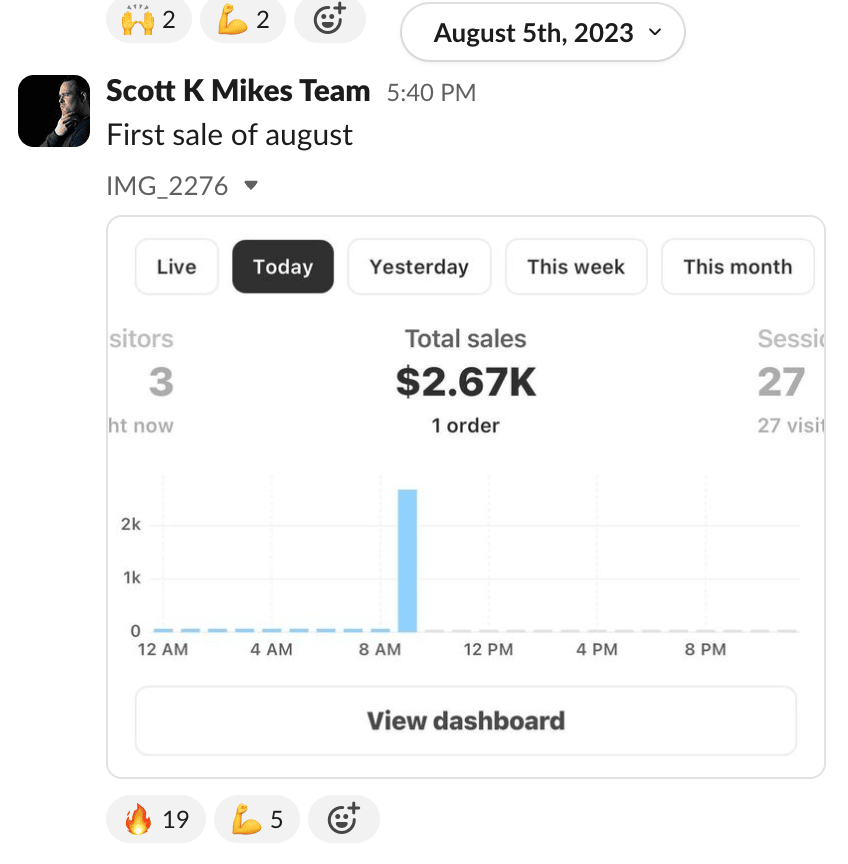Click the top flexed bicep reaction
This screenshot has width=848, height=864.
click(243, 18)
